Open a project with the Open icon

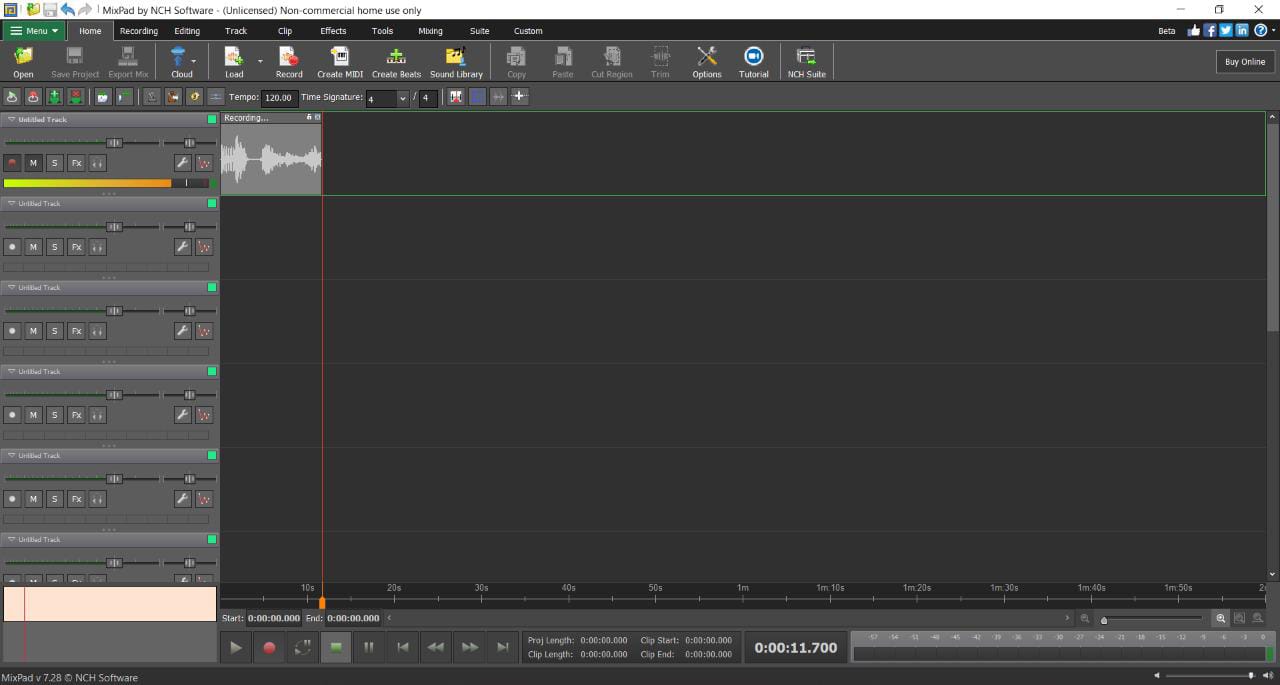tap(23, 62)
